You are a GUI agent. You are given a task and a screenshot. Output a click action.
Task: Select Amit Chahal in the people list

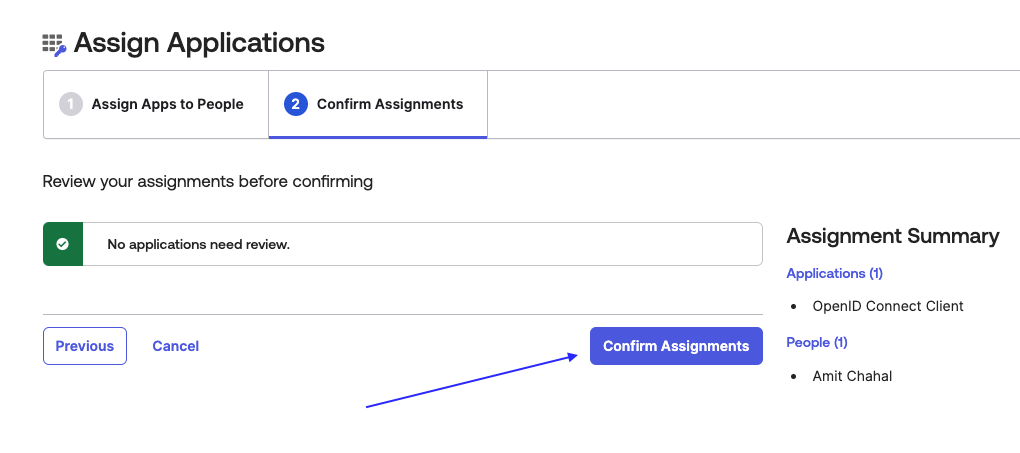(852, 376)
